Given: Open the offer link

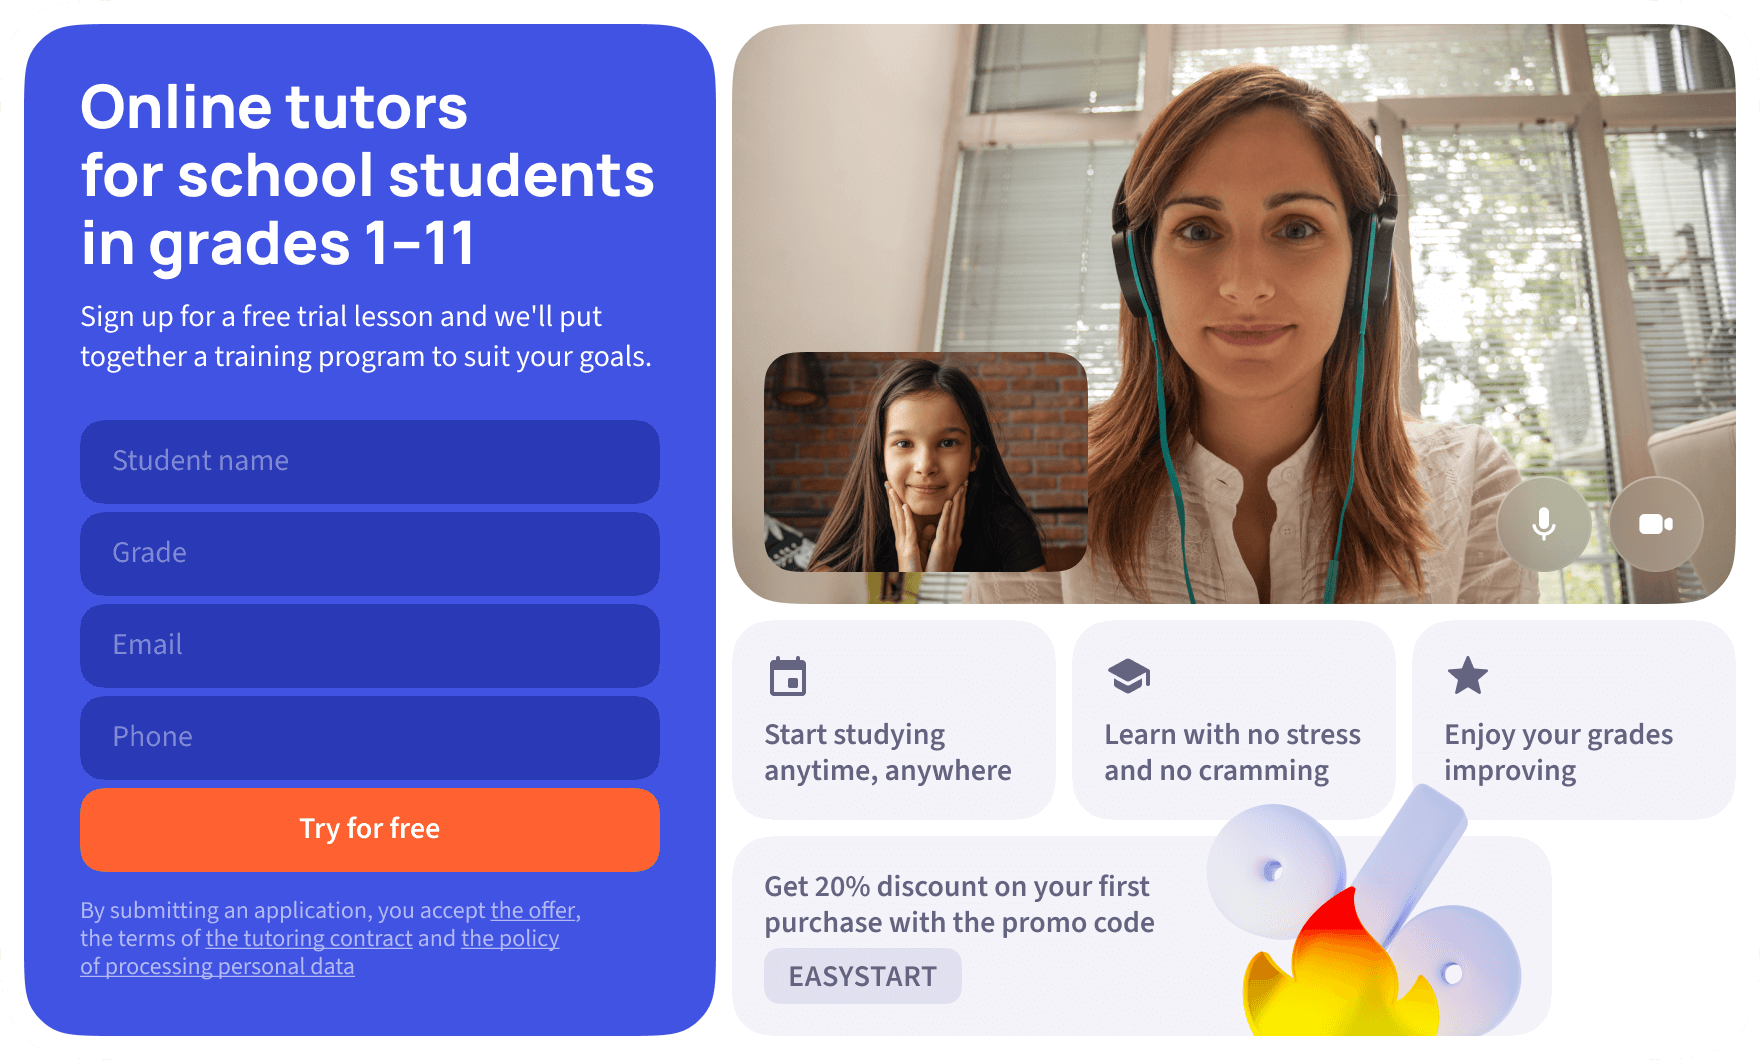Looking at the screenshot, I should tap(533, 910).
